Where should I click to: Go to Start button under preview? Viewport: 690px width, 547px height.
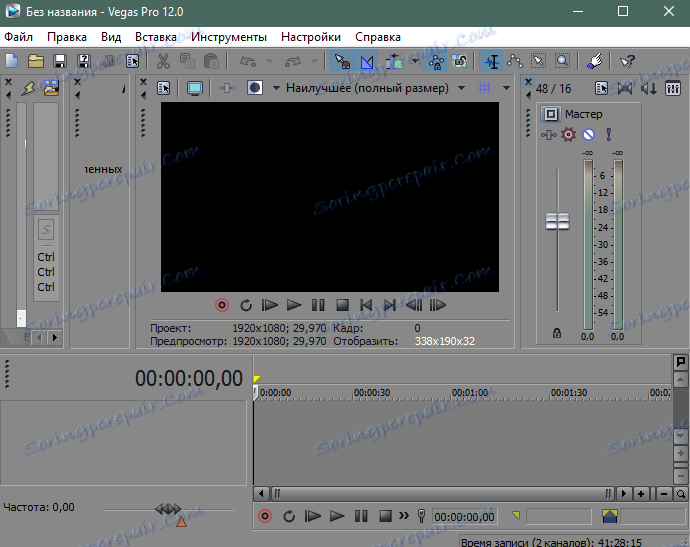(366, 305)
